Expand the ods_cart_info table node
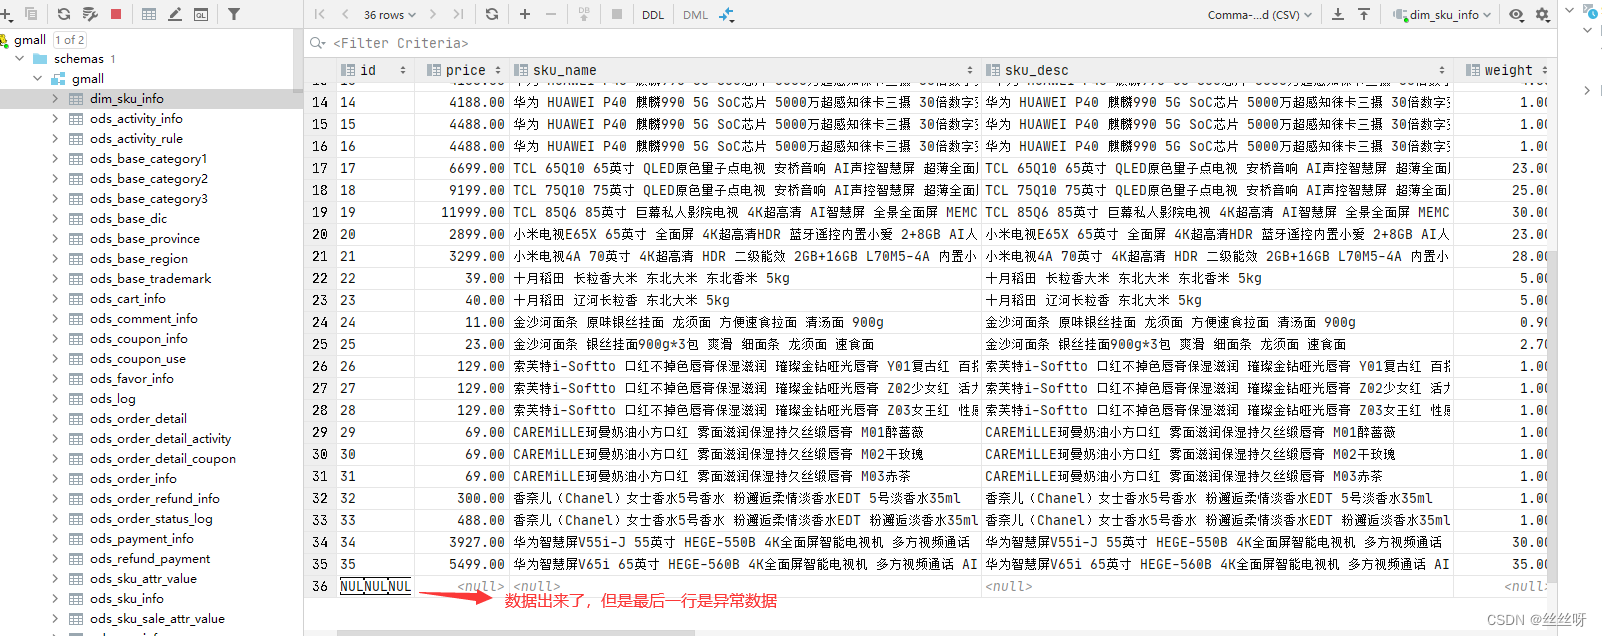The height and width of the screenshot is (636, 1602). tap(55, 299)
